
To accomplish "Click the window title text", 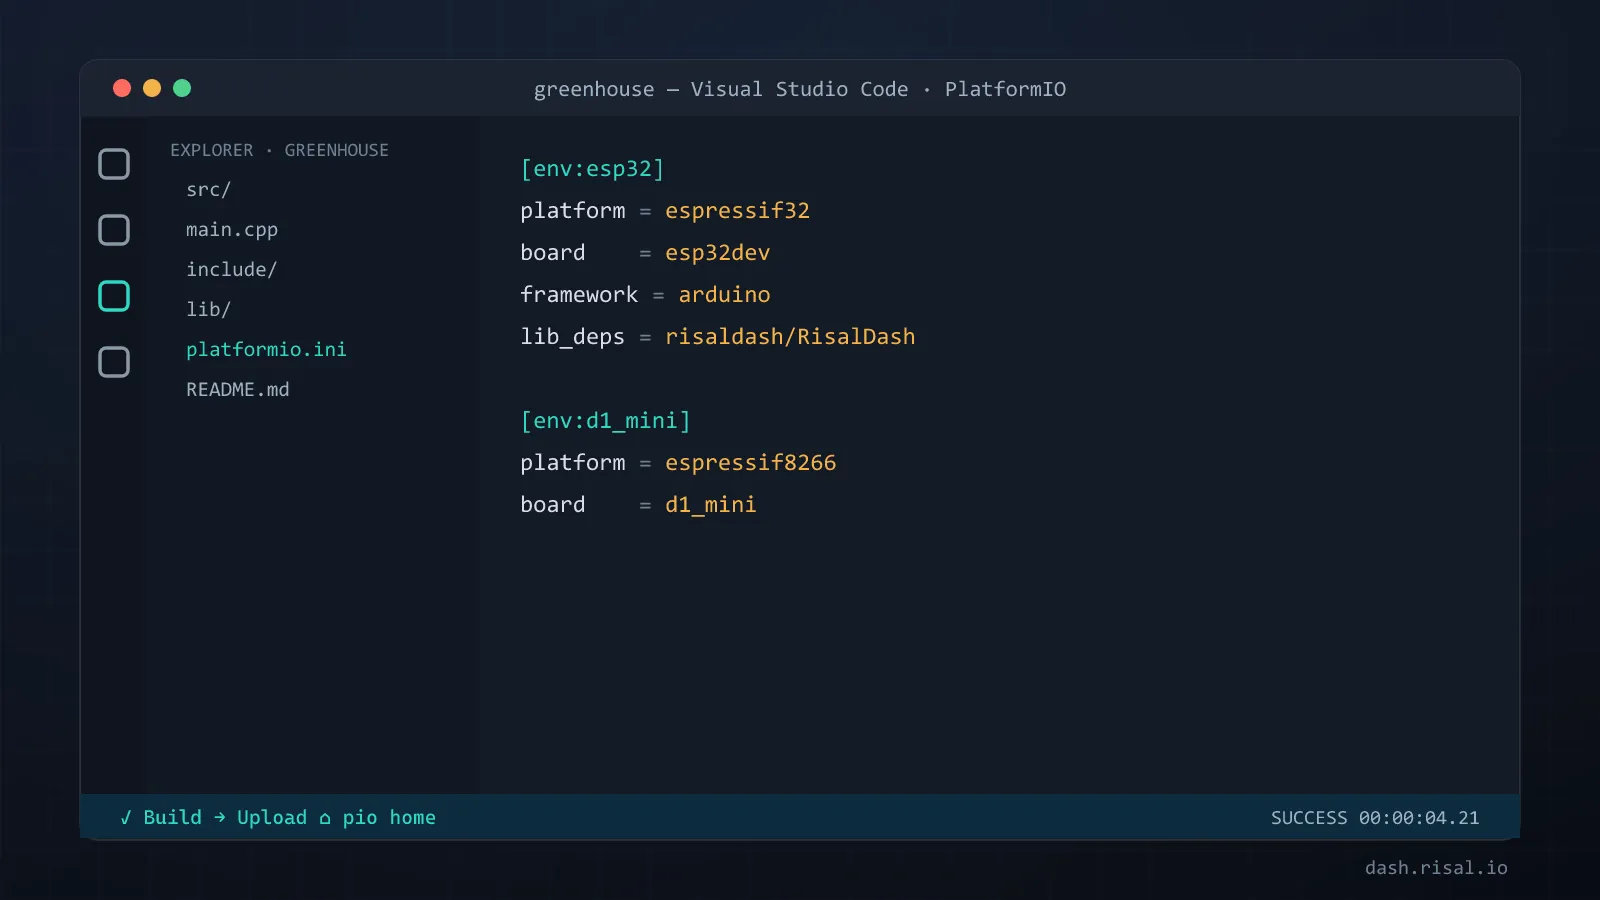I will pos(800,89).
